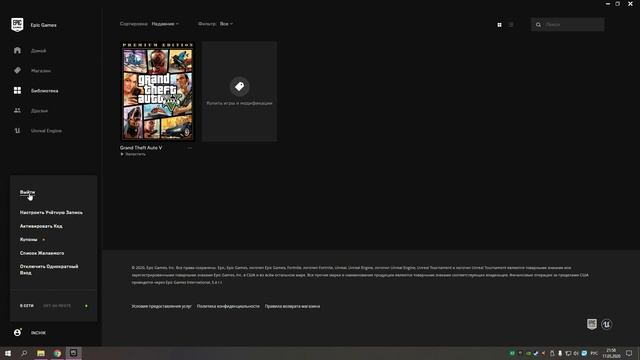Screen dimensions: 640x360
Task: Open the Windows taskbar search
Action: [x=24, y=353]
